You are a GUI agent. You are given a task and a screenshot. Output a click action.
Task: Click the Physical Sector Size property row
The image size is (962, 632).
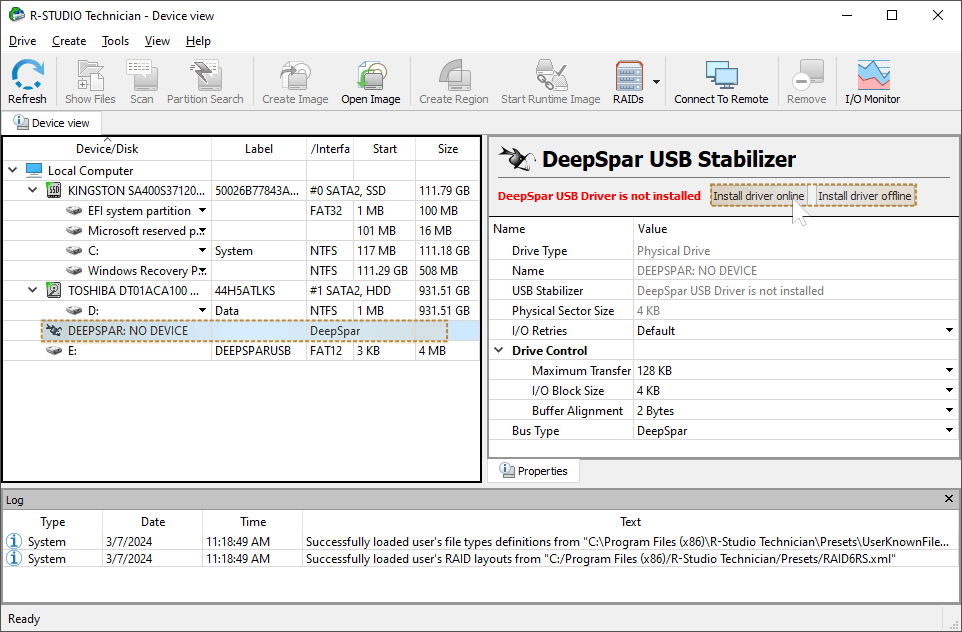coord(724,310)
